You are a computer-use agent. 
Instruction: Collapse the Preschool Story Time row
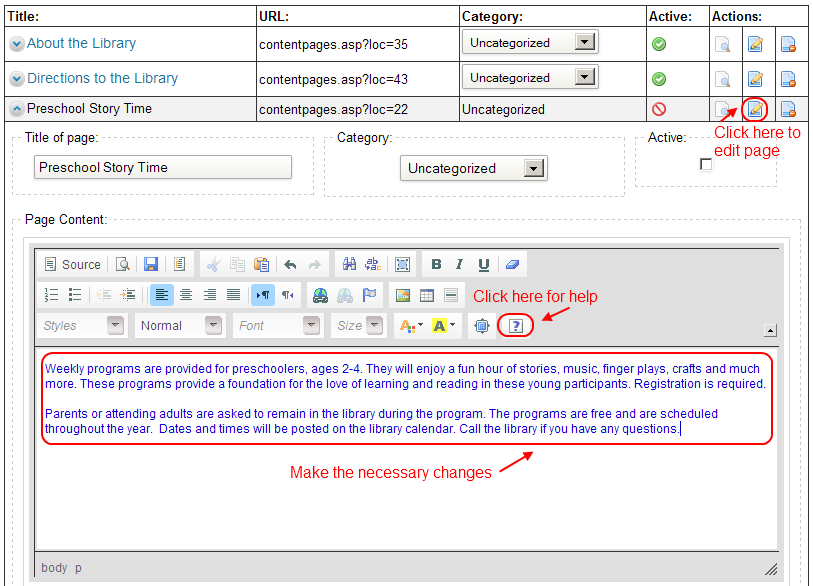[17, 109]
